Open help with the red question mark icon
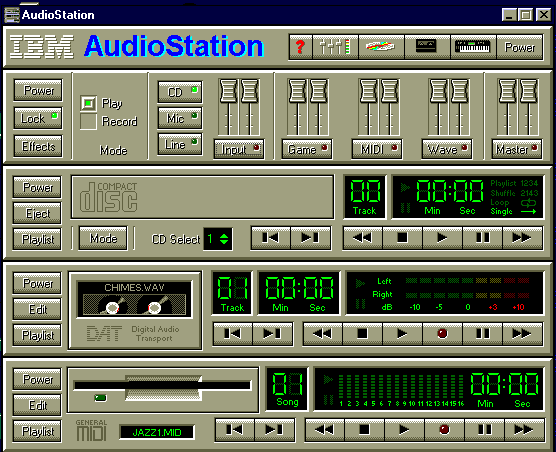The width and height of the screenshot is (556, 452). tap(301, 47)
